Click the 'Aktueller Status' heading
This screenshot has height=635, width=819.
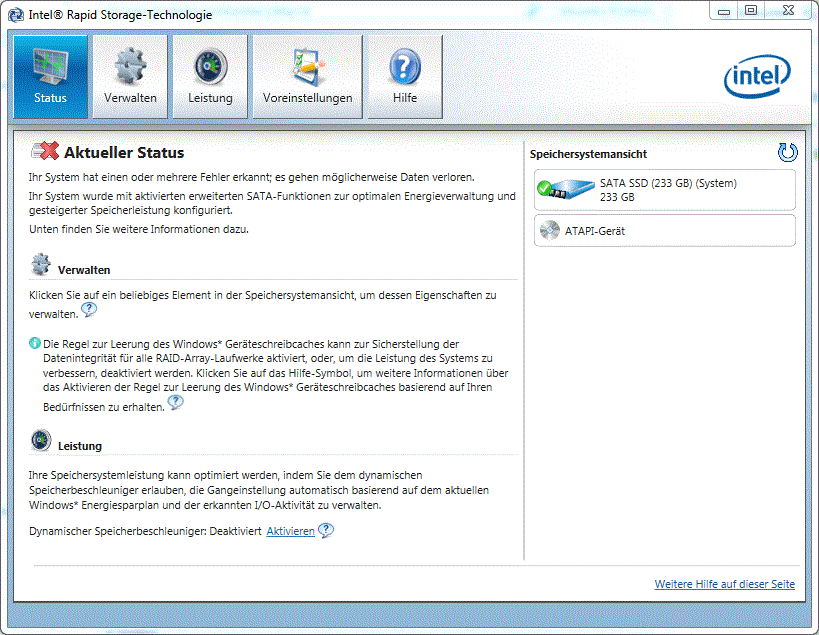click(124, 152)
